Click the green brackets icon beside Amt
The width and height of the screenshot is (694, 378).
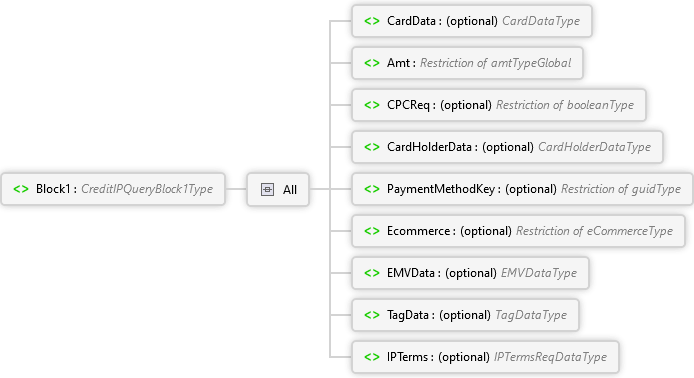point(372,63)
